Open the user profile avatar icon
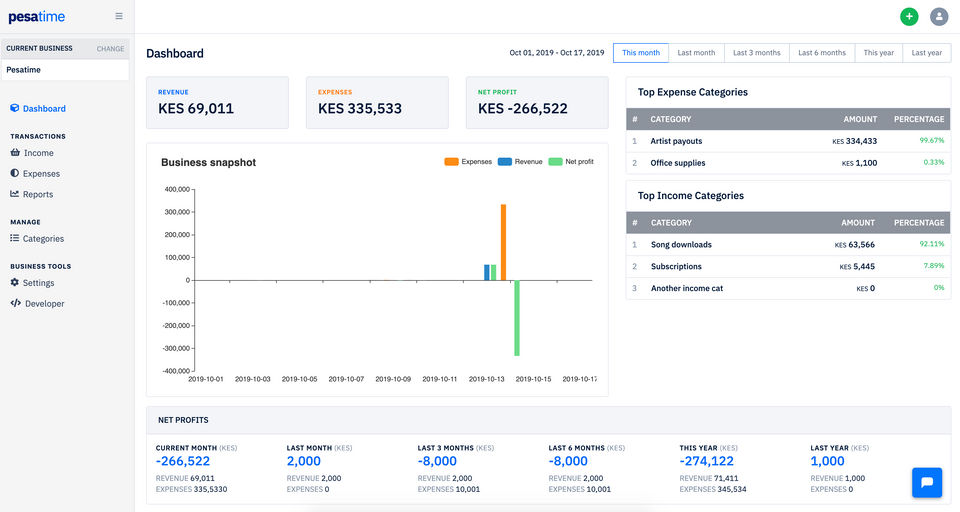The width and height of the screenshot is (960, 512). click(939, 17)
